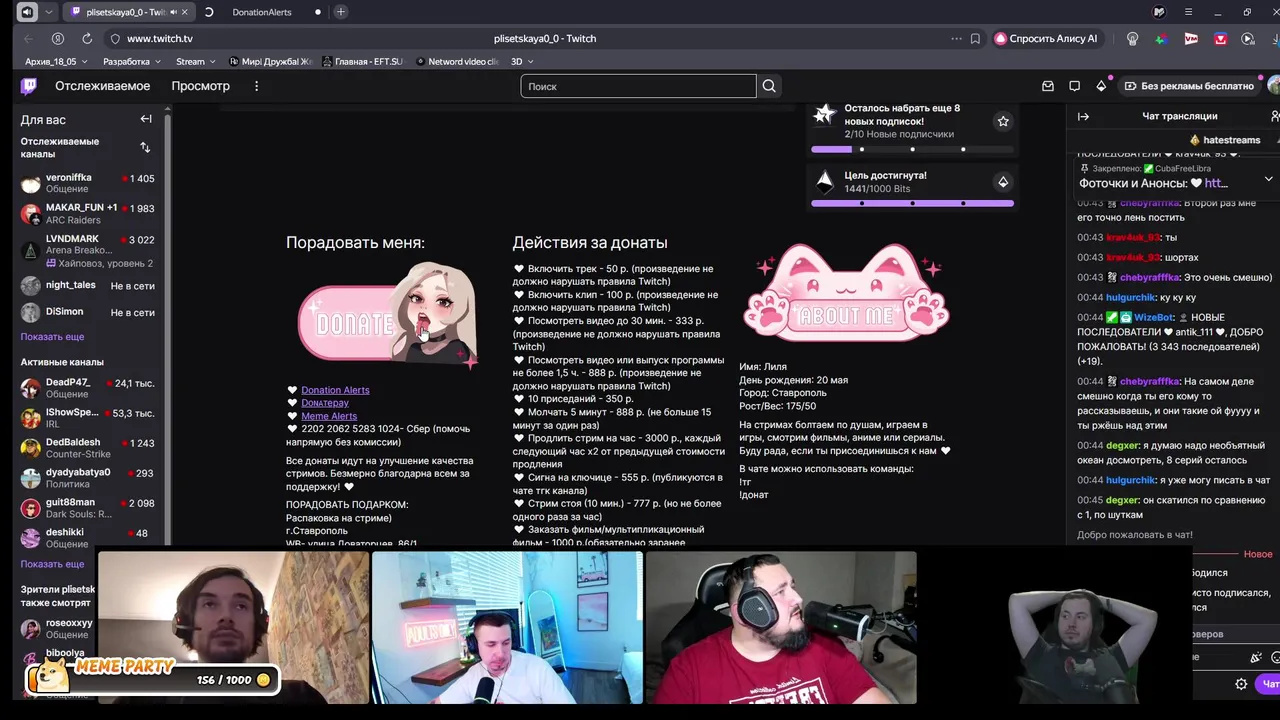
Task: Reload the page with refresh icon
Action: (x=87, y=38)
